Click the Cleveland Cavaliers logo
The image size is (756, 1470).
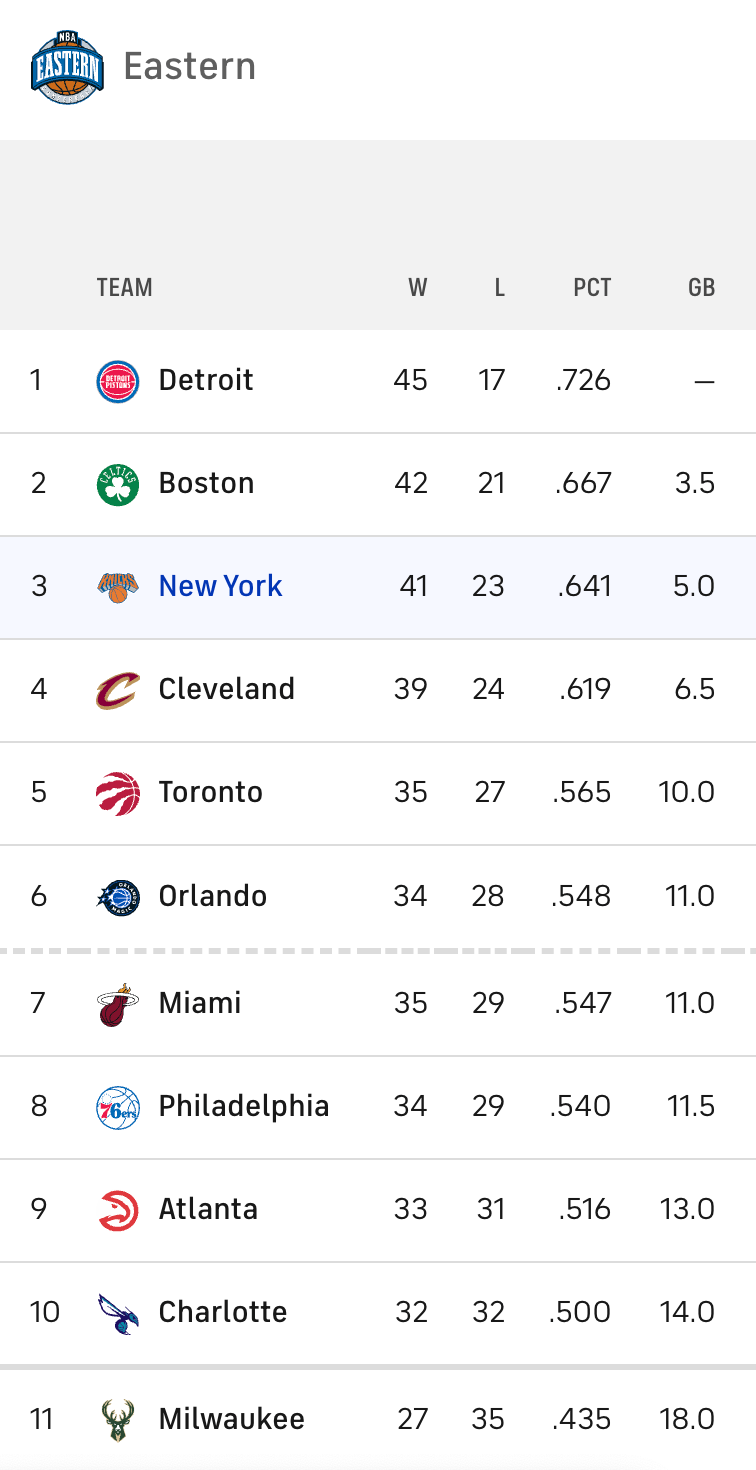point(118,690)
